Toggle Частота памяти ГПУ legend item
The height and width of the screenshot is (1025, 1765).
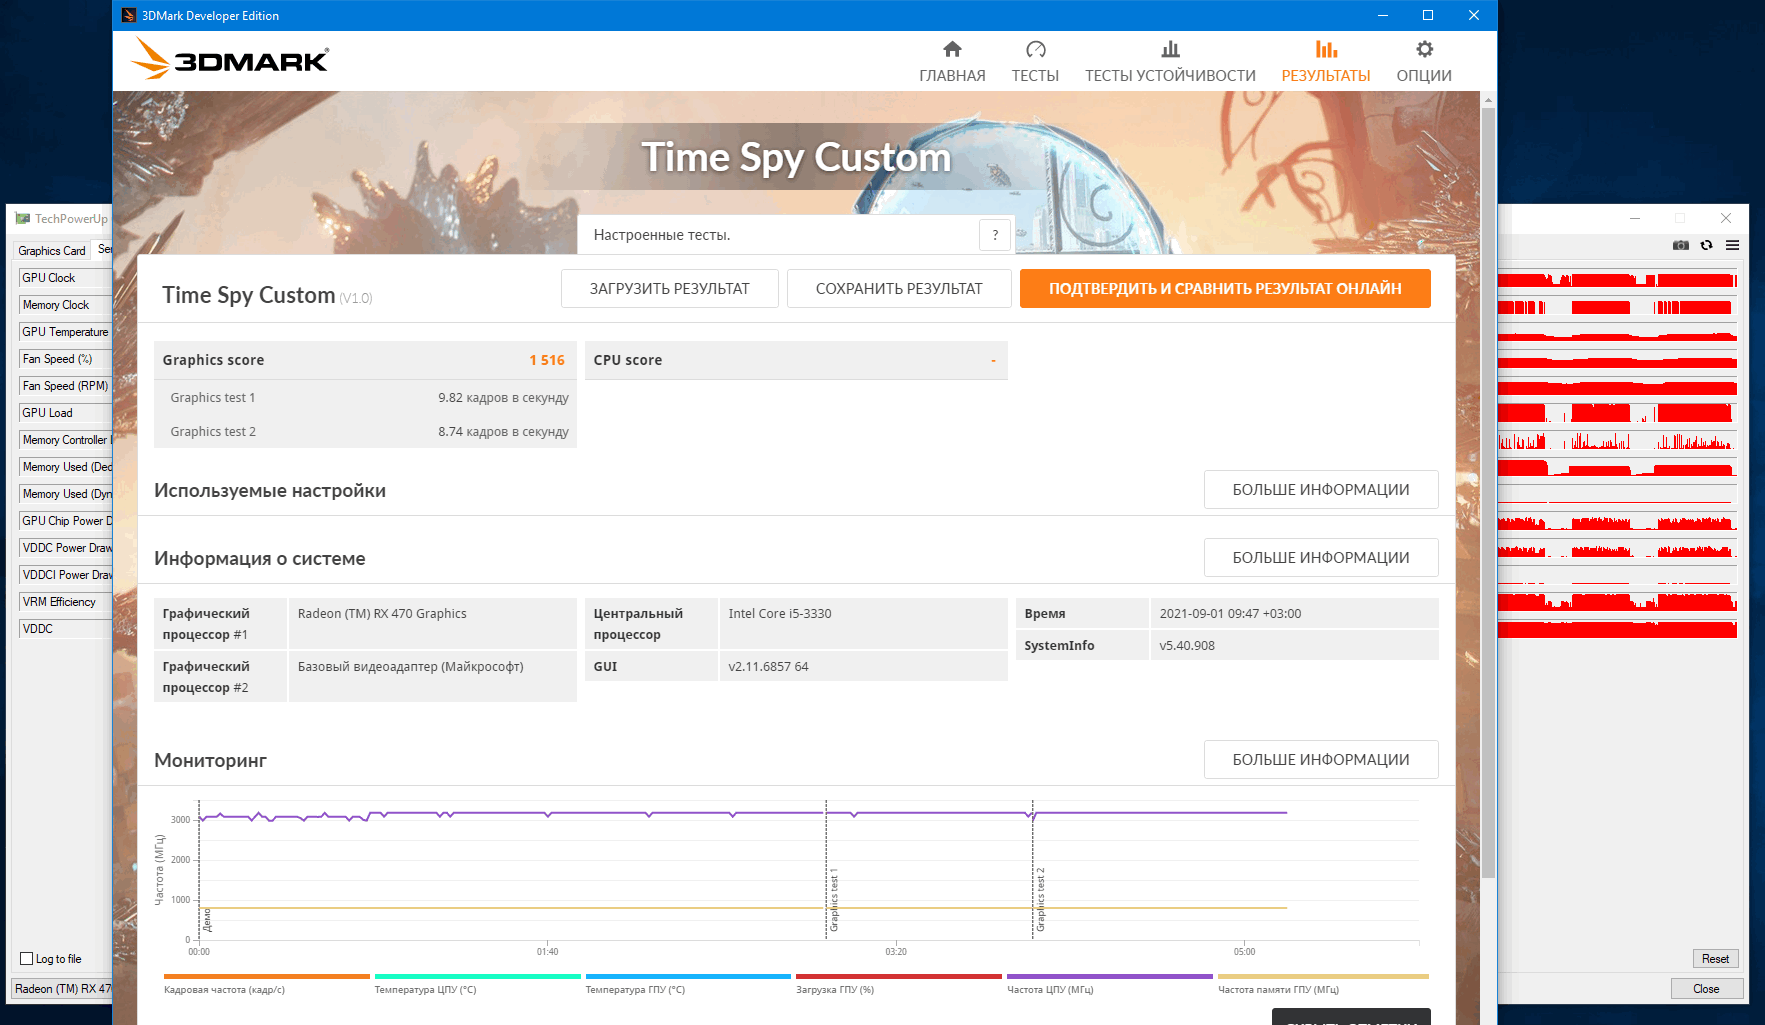(1323, 984)
